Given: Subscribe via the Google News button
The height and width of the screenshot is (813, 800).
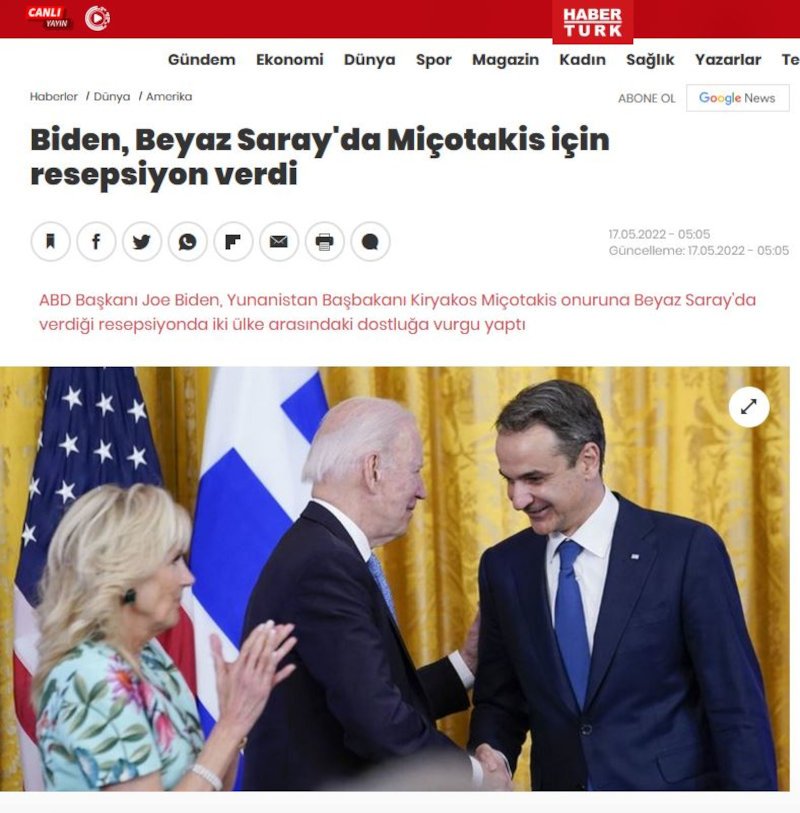Looking at the screenshot, I should coord(737,98).
